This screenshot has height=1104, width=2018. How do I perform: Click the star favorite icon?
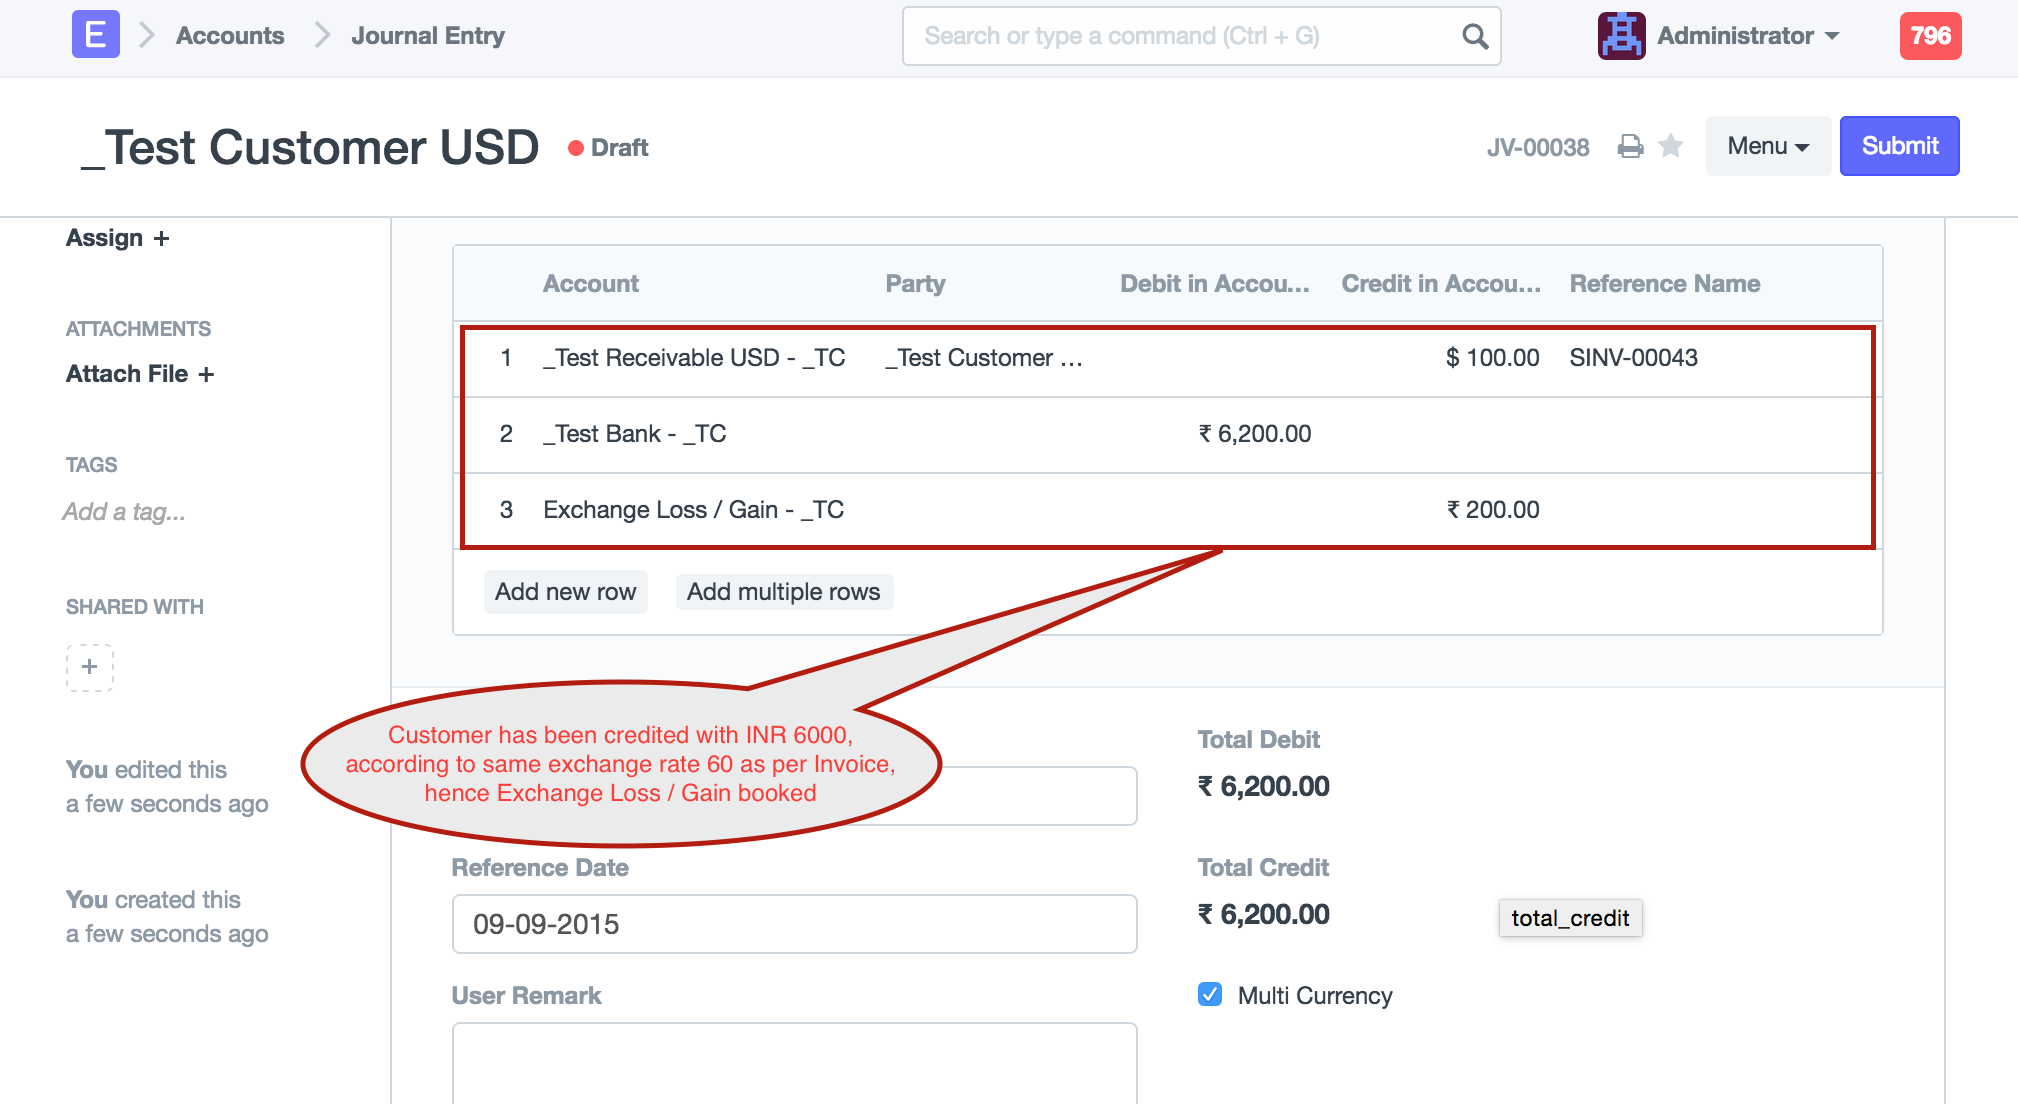pyautogui.click(x=1670, y=147)
